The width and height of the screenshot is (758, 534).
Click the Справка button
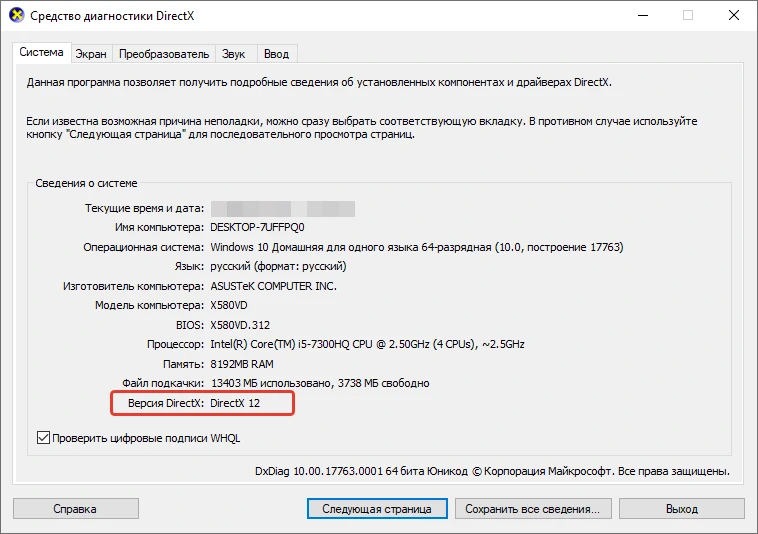click(x=75, y=509)
